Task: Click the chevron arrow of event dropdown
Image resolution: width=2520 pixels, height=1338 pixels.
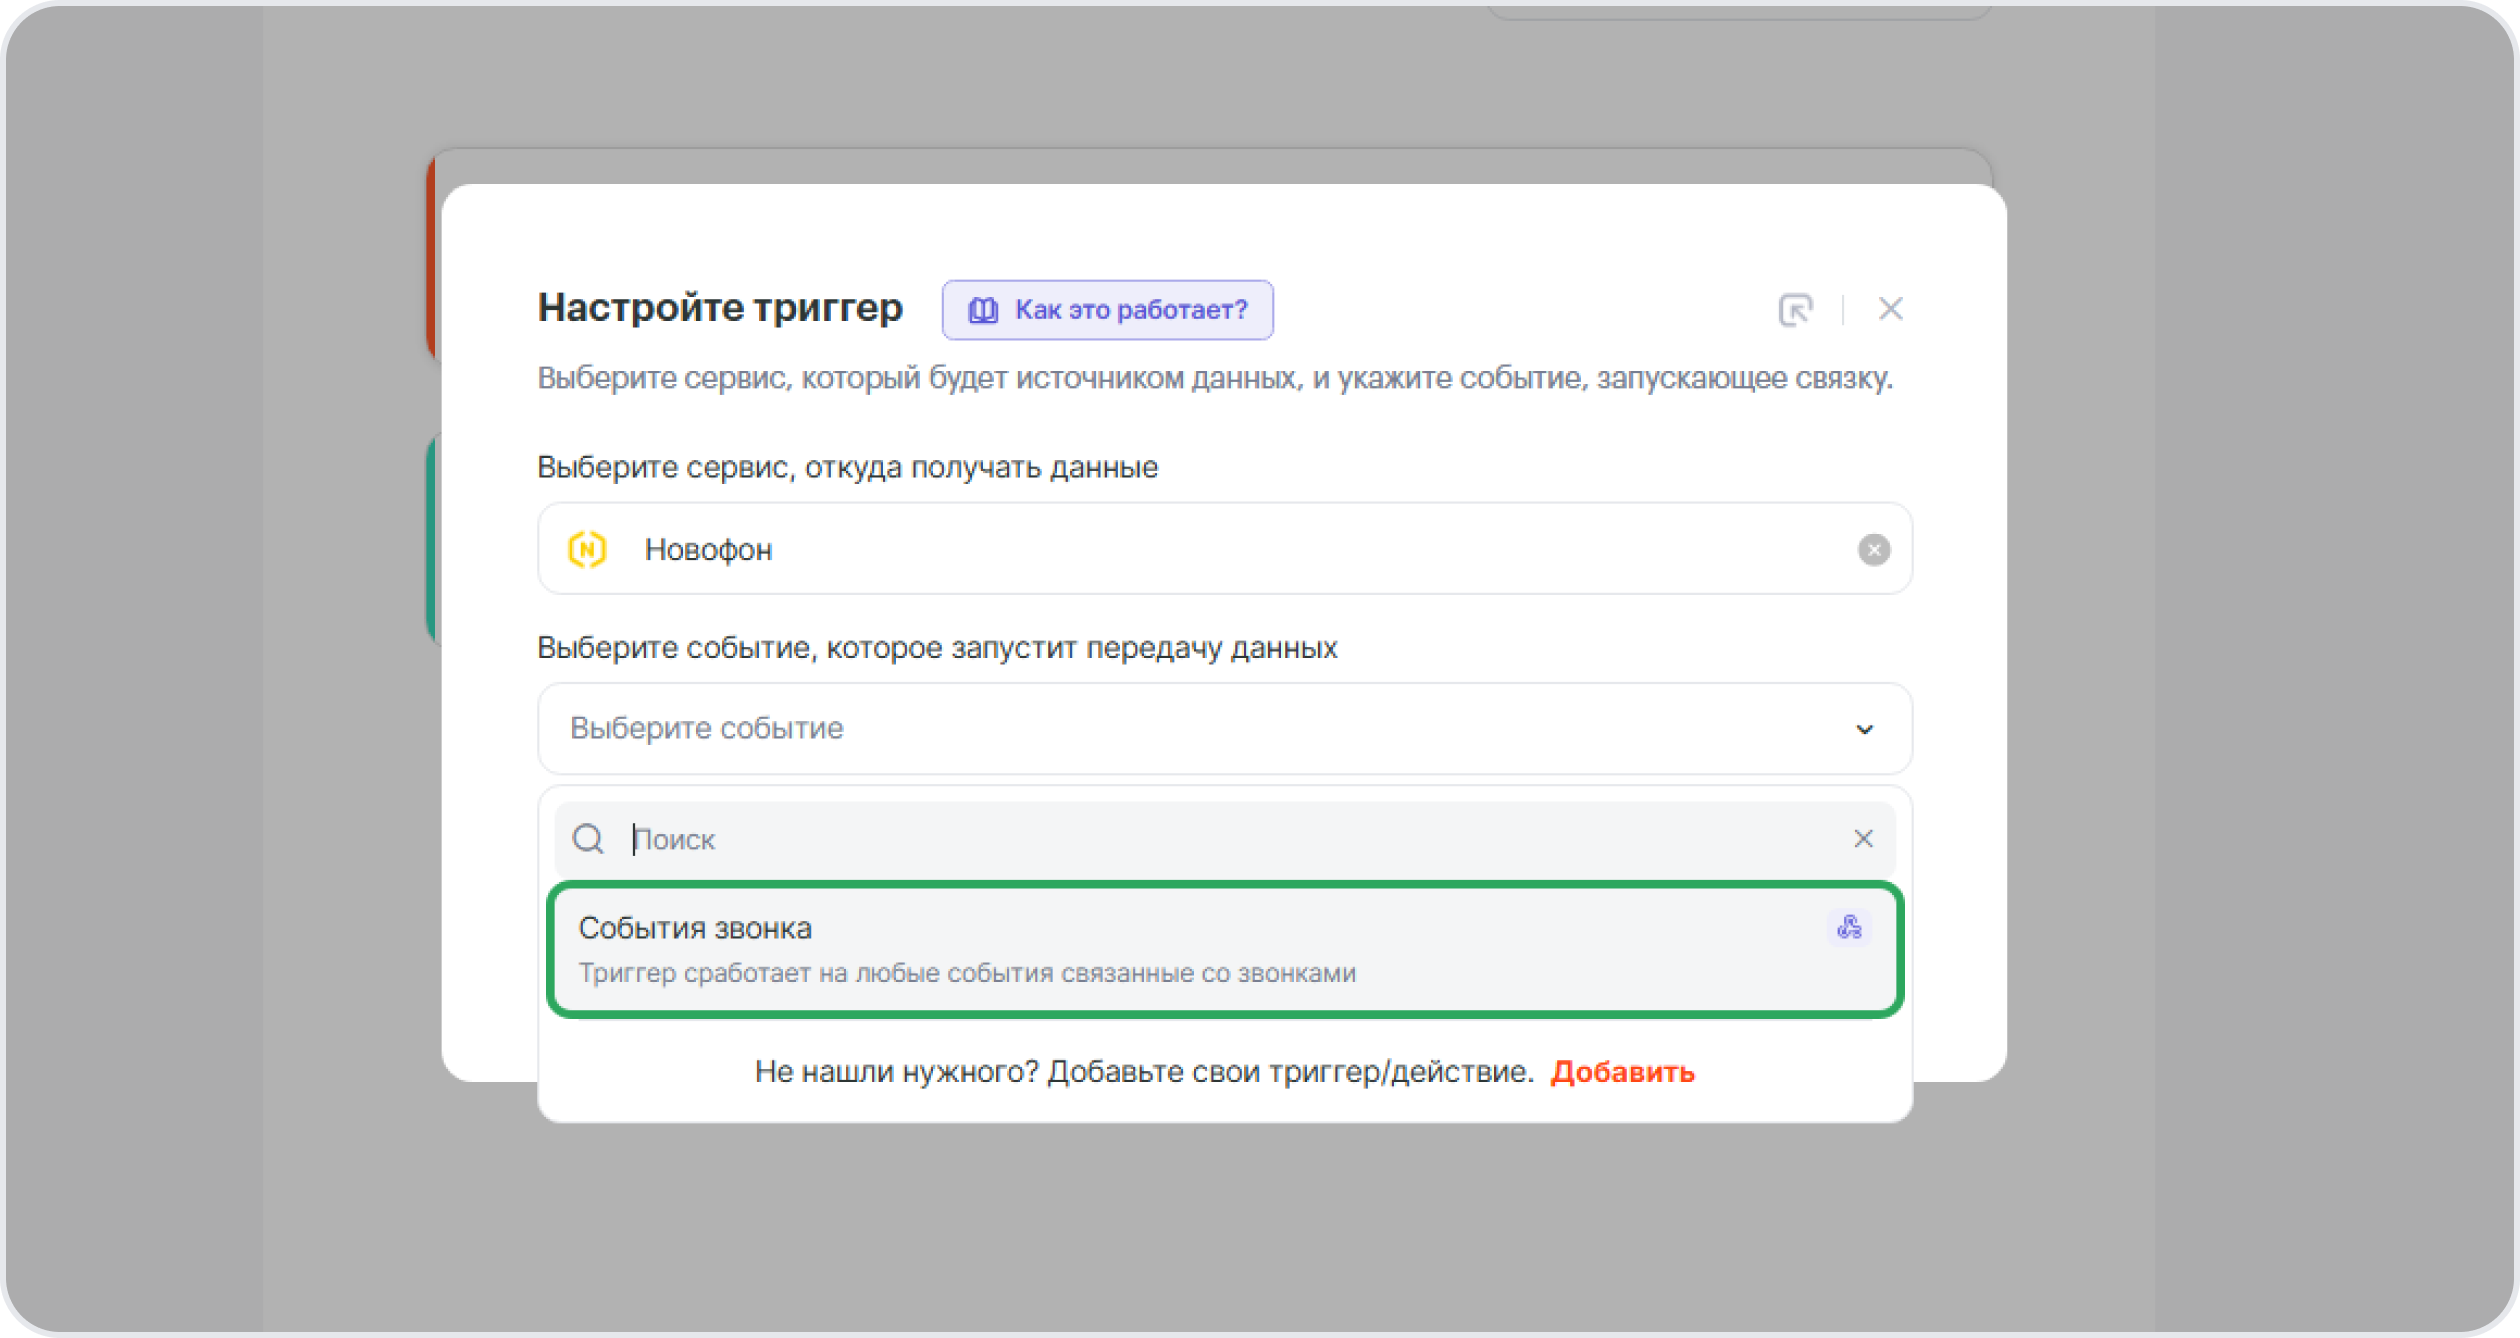Action: [x=1864, y=729]
